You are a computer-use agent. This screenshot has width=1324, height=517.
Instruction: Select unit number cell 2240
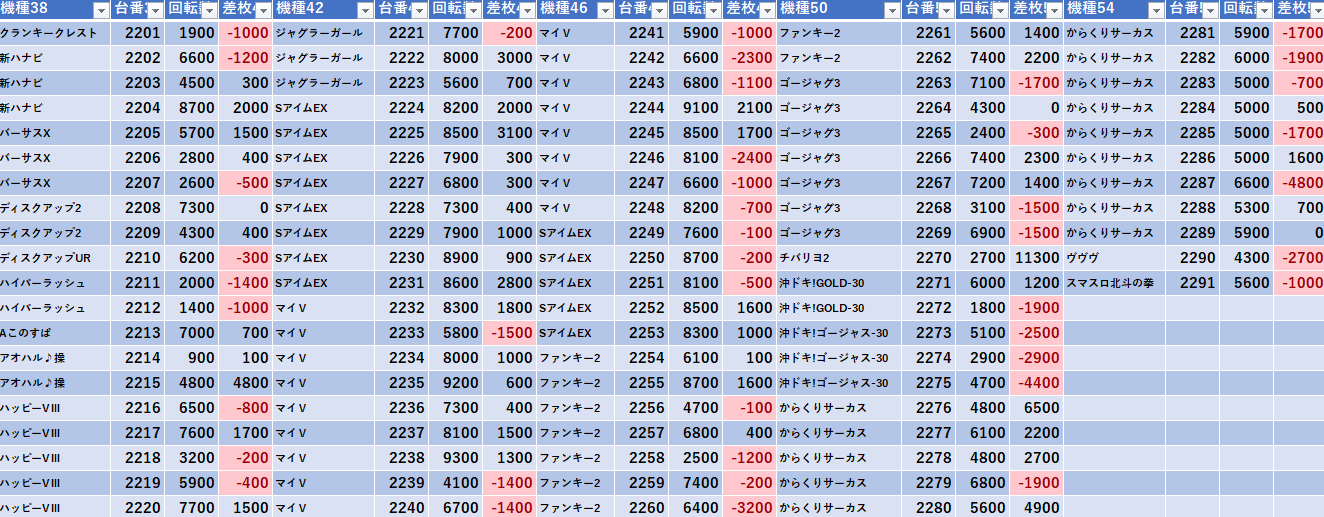point(401,507)
